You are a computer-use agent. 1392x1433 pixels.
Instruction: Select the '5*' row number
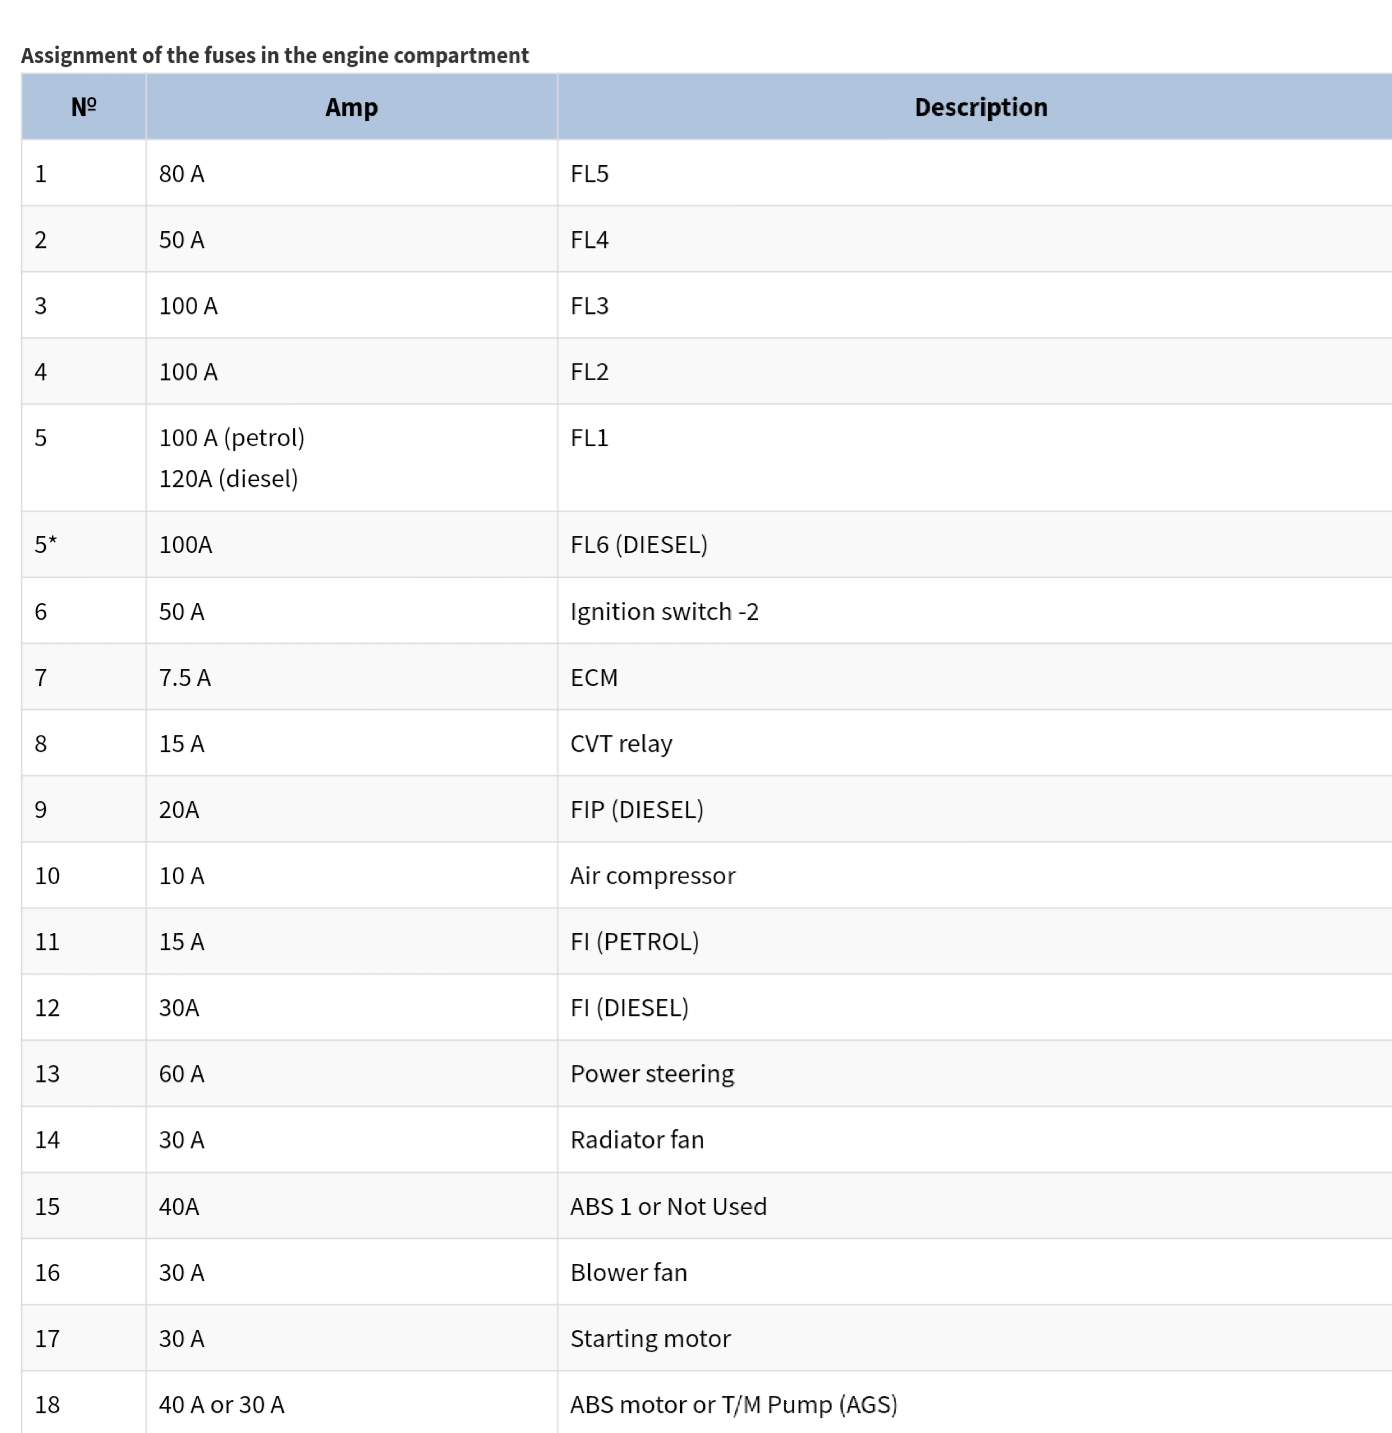(84, 544)
